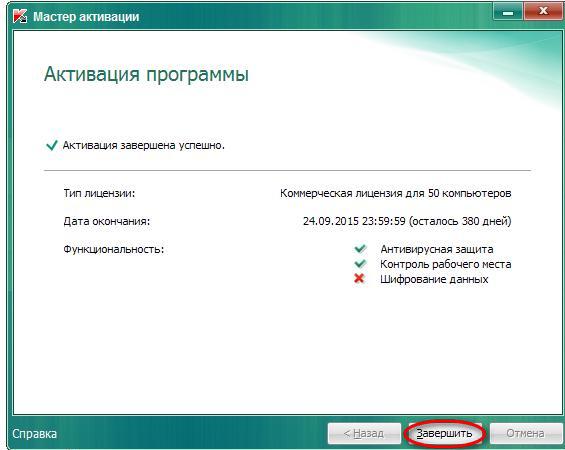
Task: Click the Контроль рабочего места check icon
Action: click(360, 264)
